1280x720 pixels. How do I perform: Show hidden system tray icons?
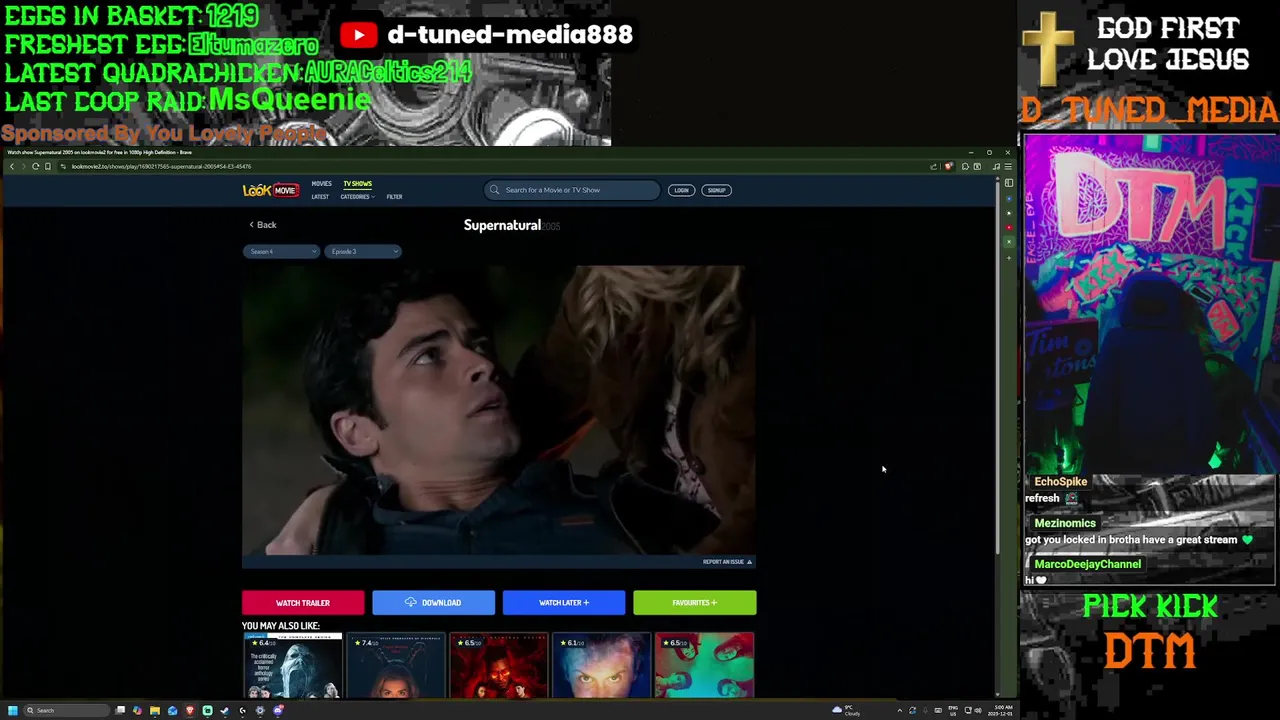(899, 710)
